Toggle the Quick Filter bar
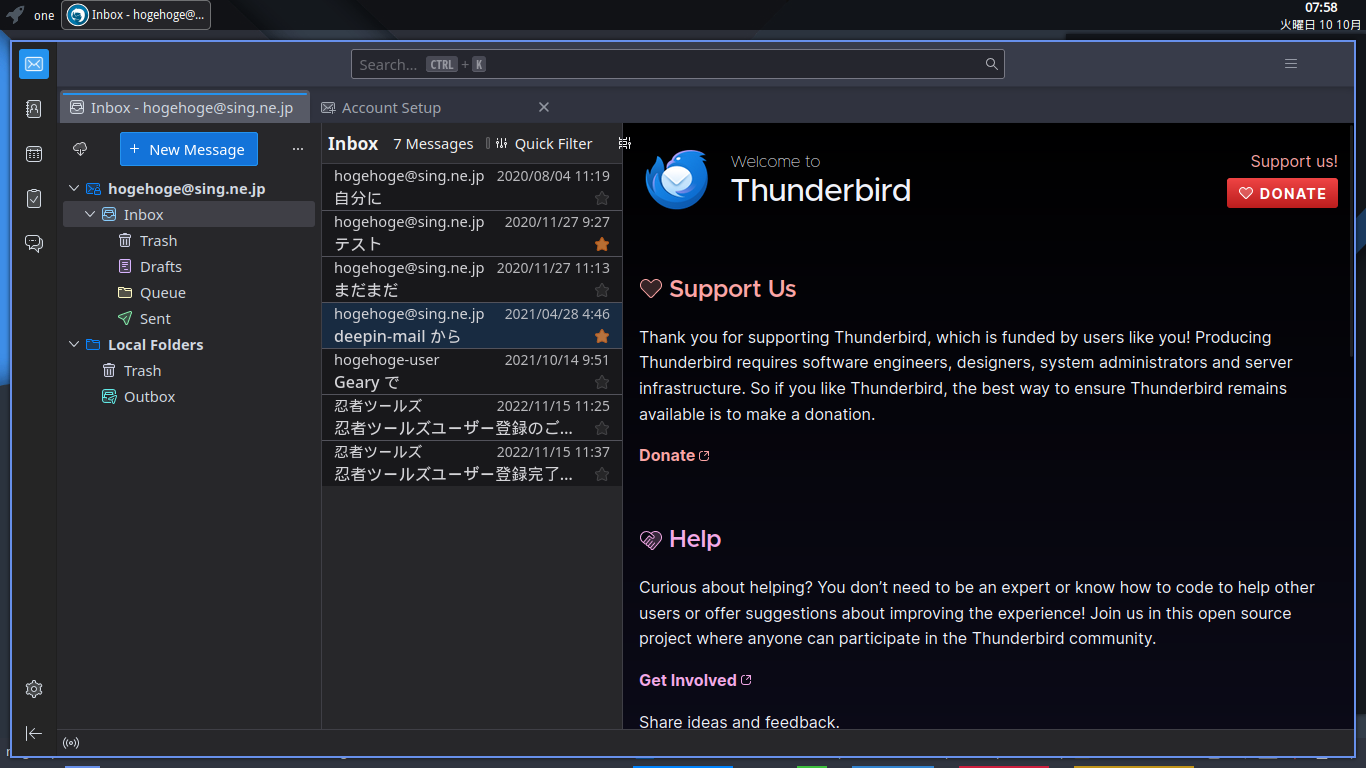The image size is (1366, 768). (x=543, y=143)
